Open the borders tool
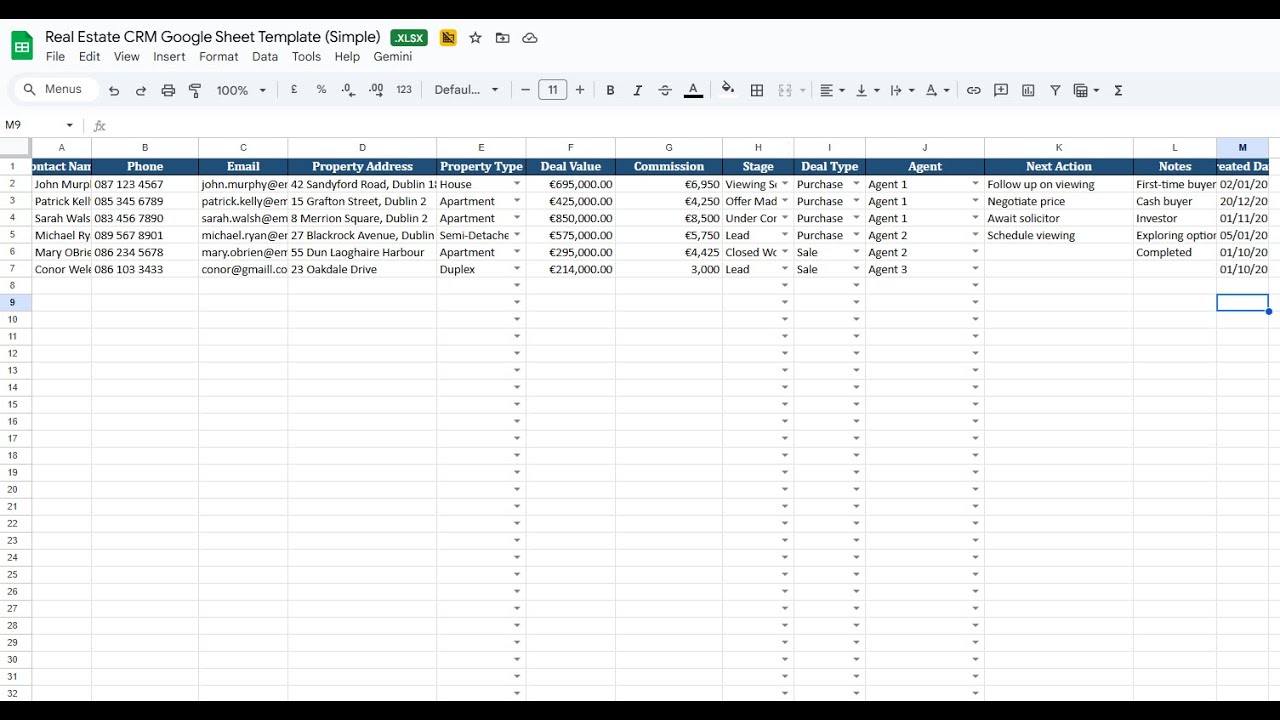This screenshot has width=1280, height=720. tap(757, 90)
